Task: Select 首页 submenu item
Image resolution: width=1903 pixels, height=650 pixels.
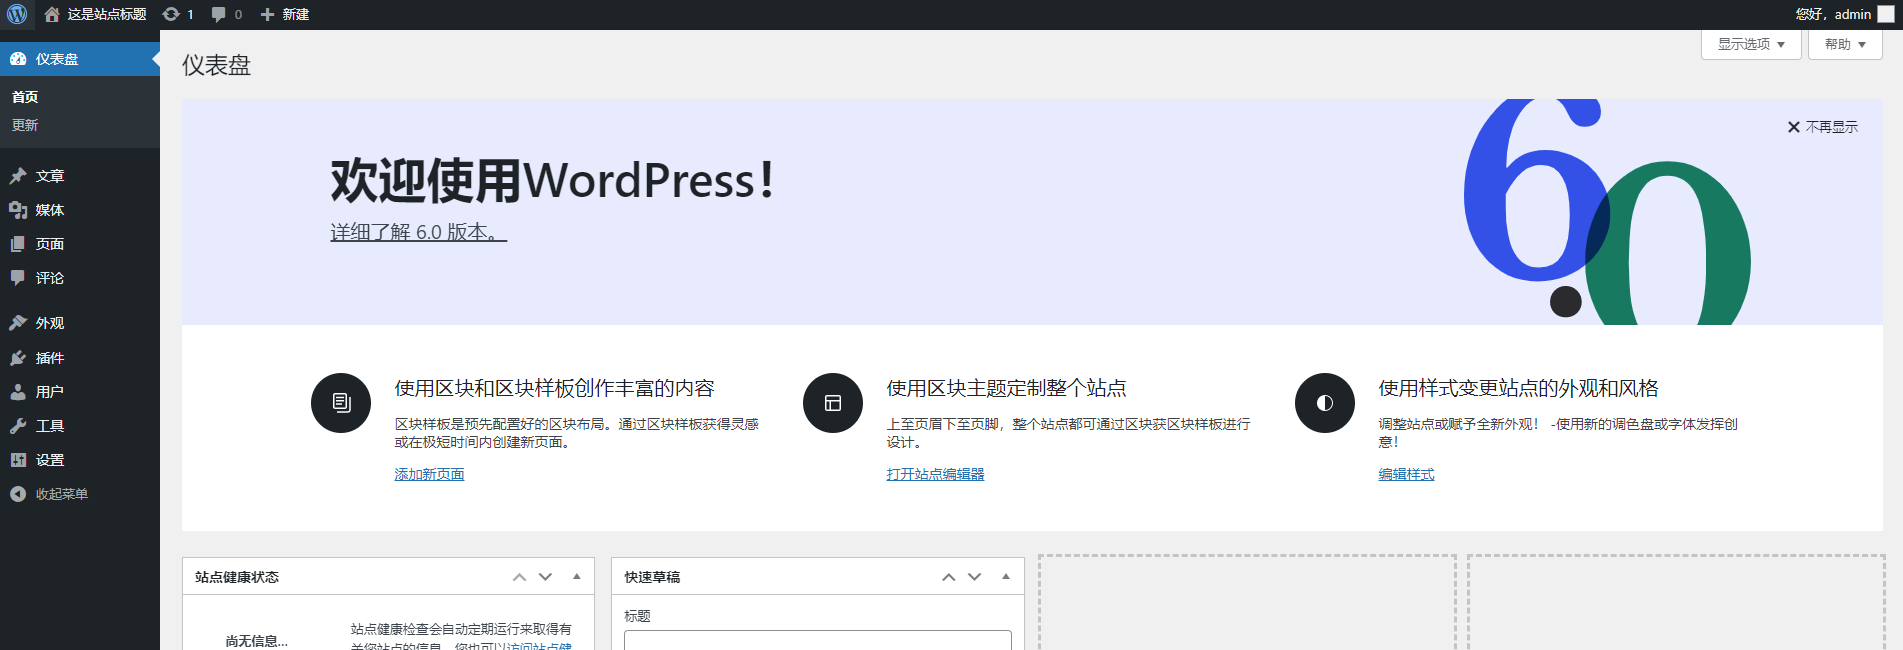Action: click(x=25, y=97)
